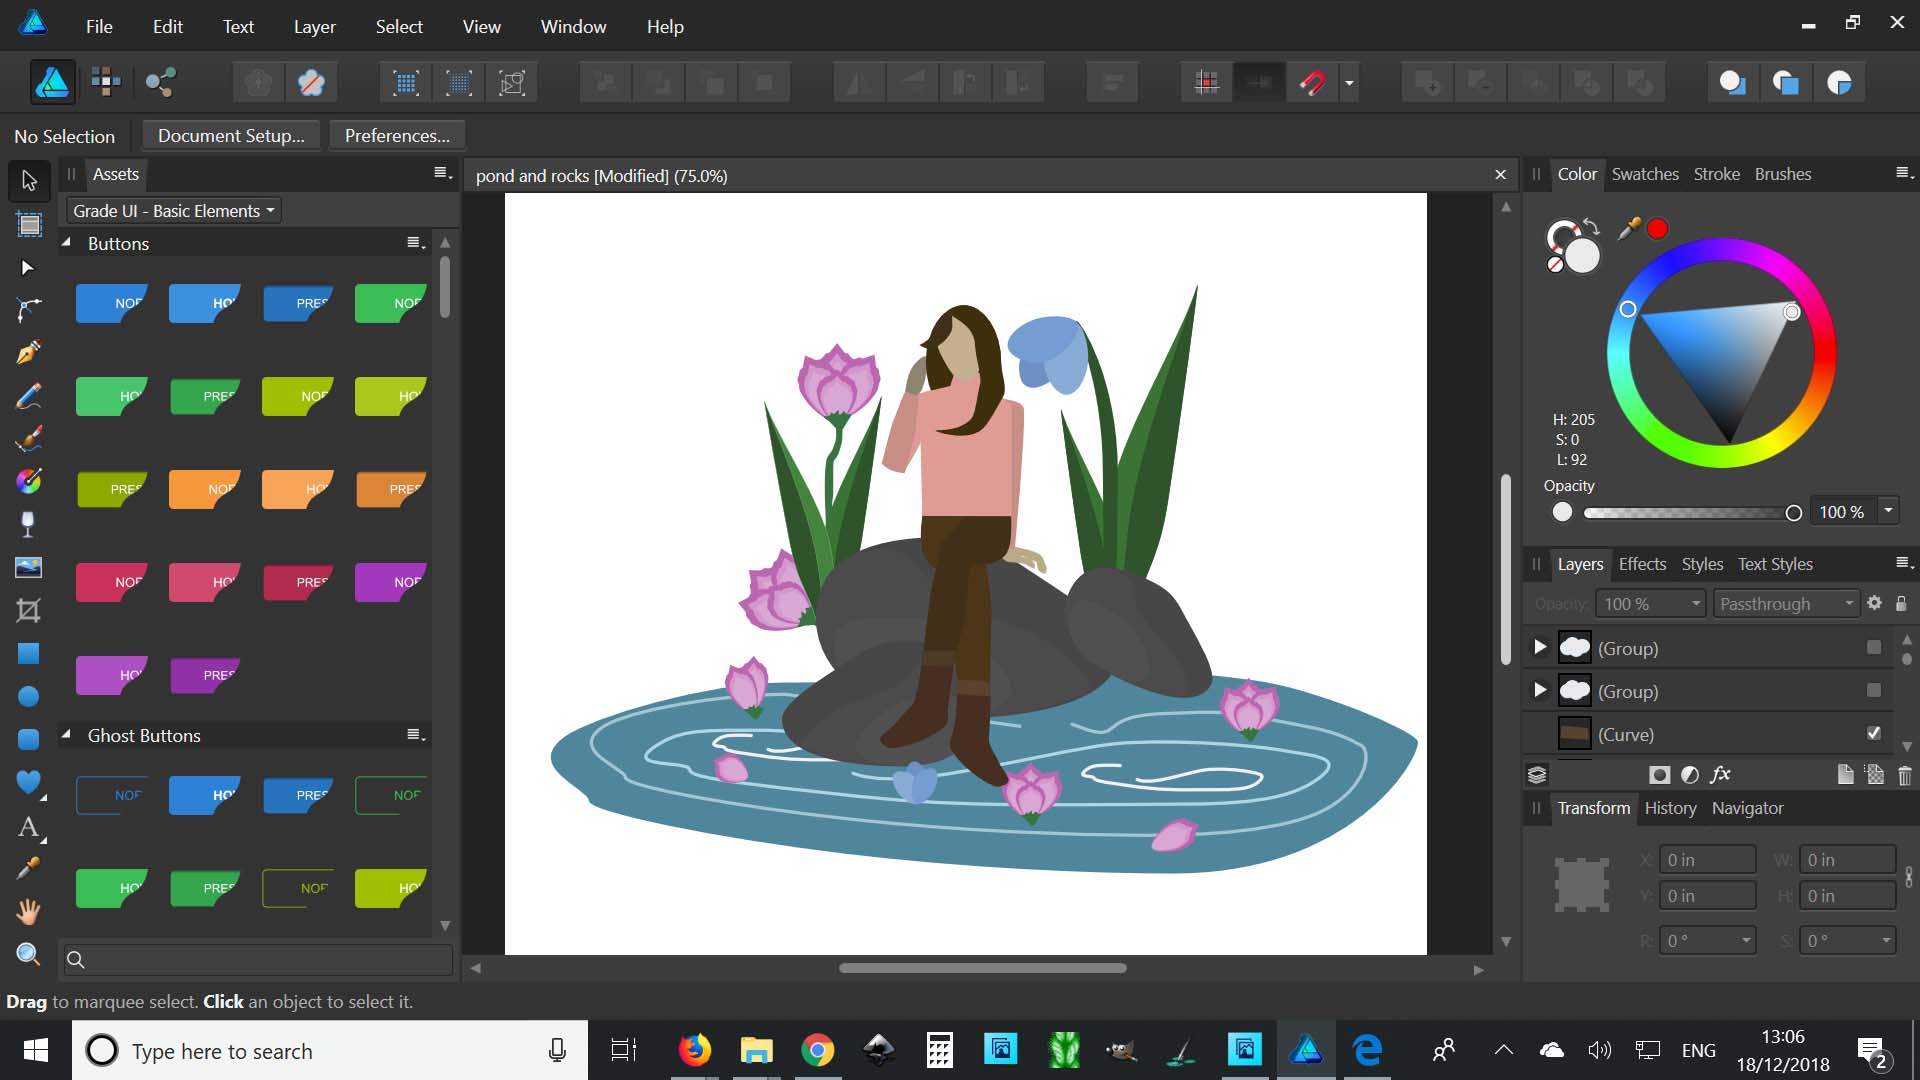Switch to the Effects tab
Screen dimensions: 1920x1080
click(1642, 564)
